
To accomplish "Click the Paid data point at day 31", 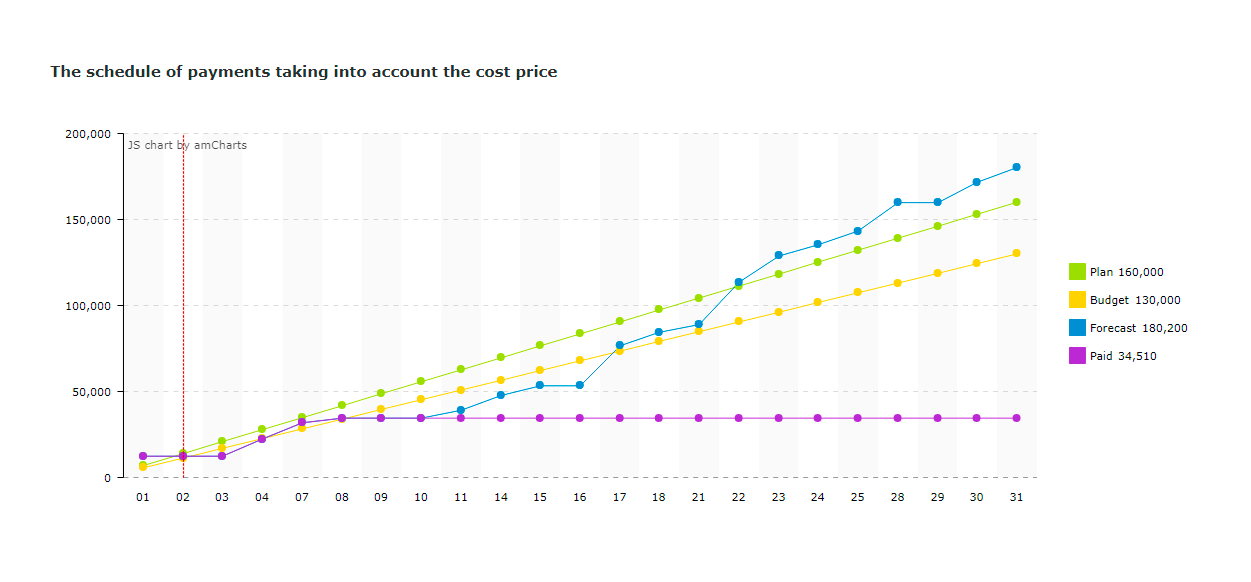I will pyautogui.click(x=1016, y=418).
